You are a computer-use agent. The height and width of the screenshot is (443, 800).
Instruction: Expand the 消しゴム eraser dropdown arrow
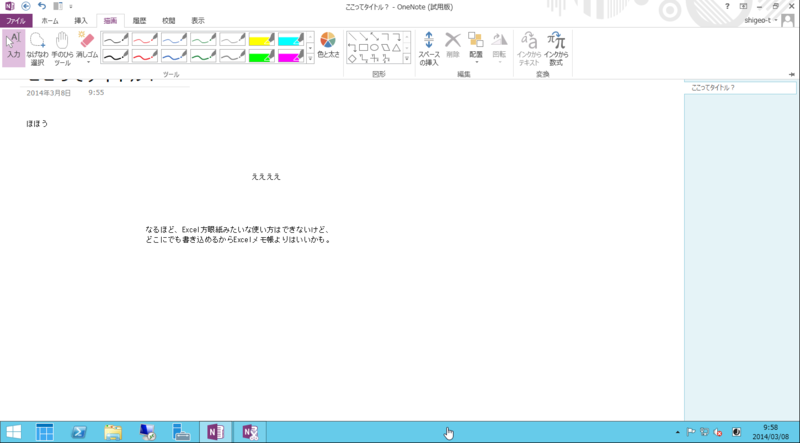point(88,63)
